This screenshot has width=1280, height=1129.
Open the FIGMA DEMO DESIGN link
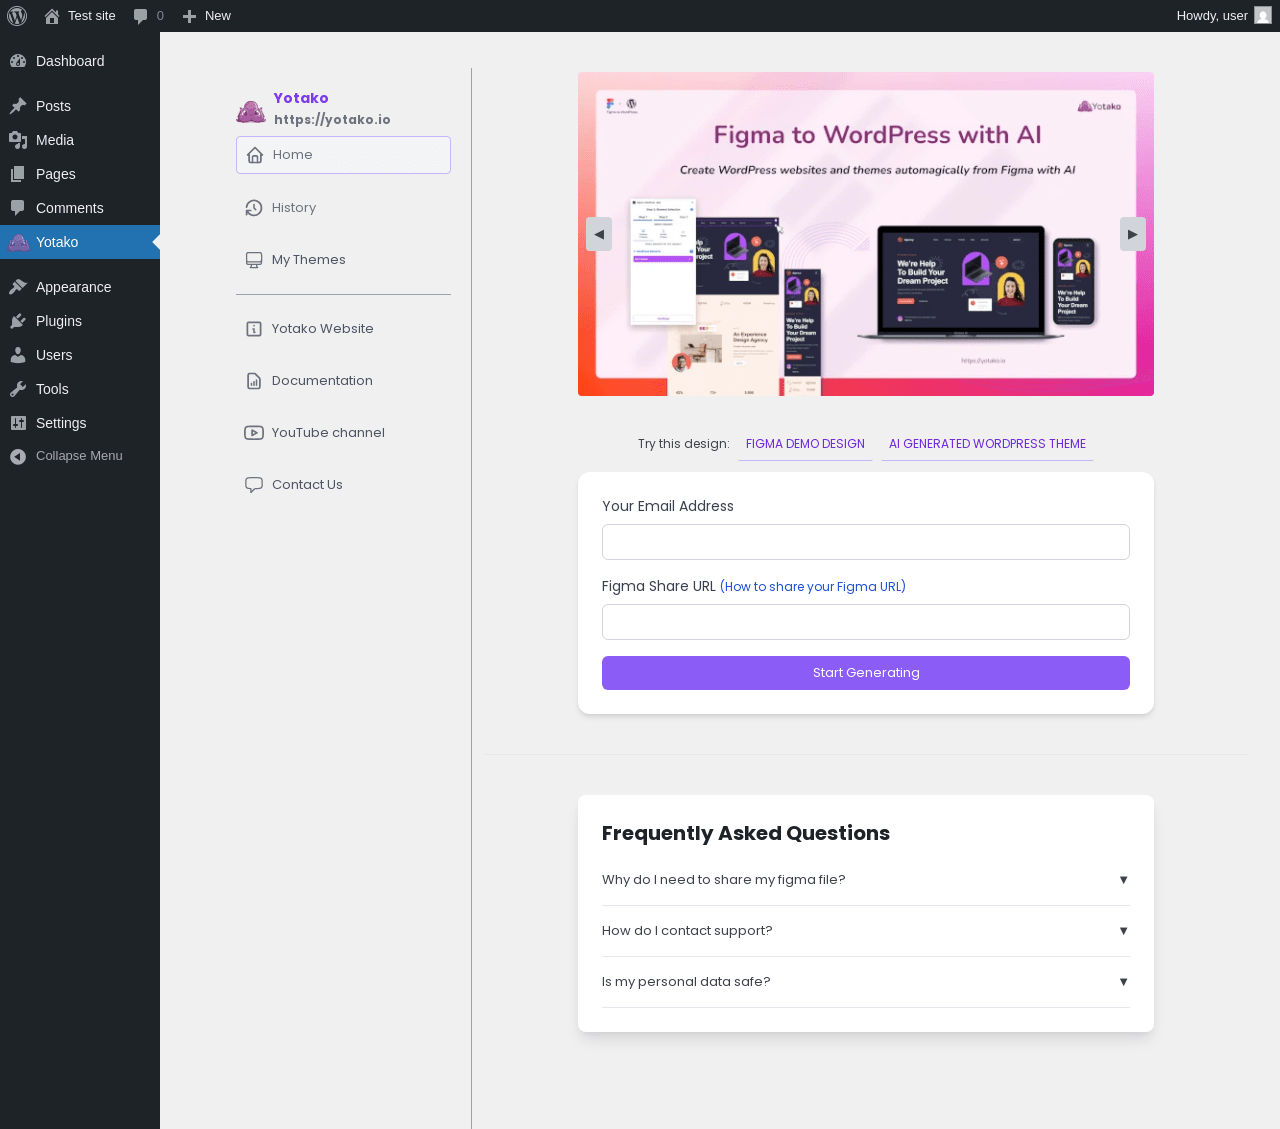[x=805, y=444]
